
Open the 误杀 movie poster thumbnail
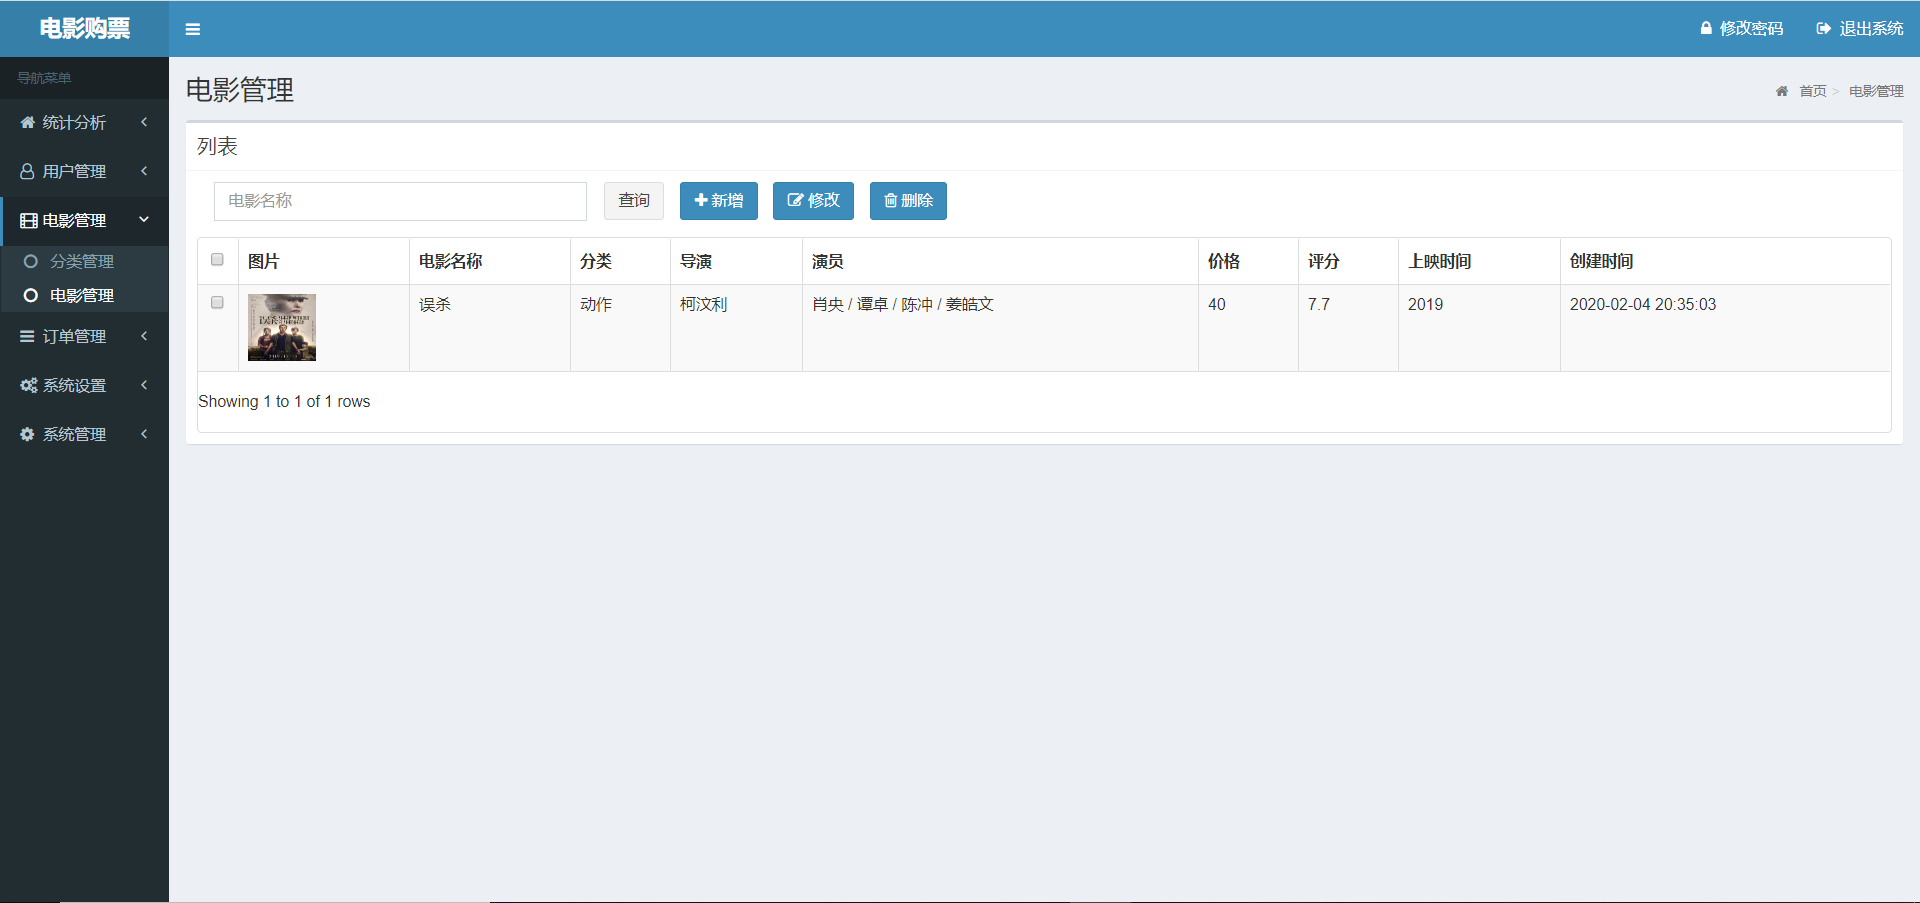[x=282, y=327]
